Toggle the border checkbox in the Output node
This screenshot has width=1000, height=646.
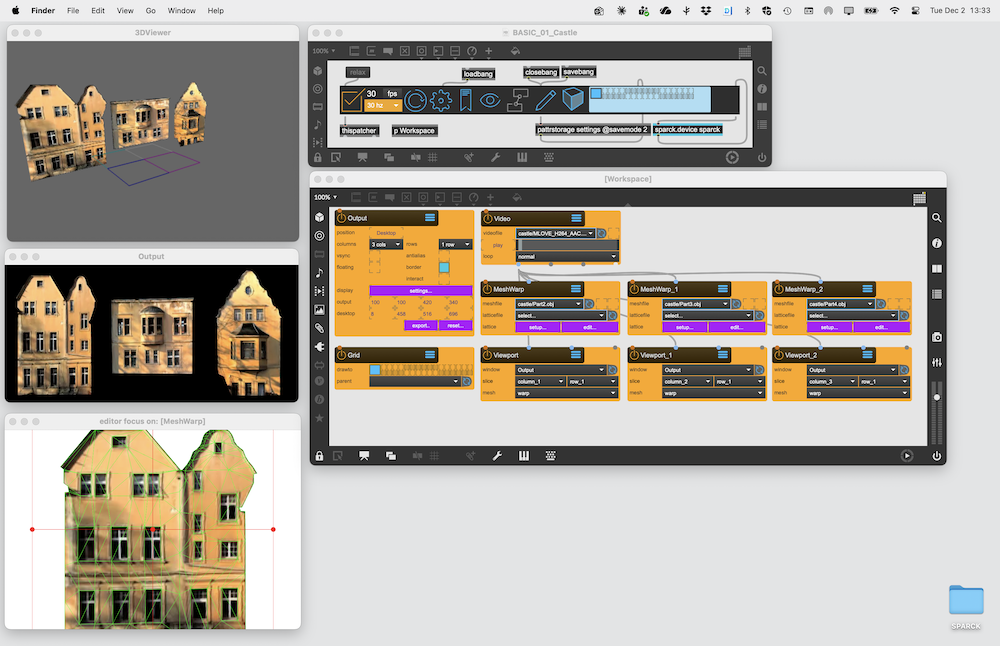[x=445, y=267]
